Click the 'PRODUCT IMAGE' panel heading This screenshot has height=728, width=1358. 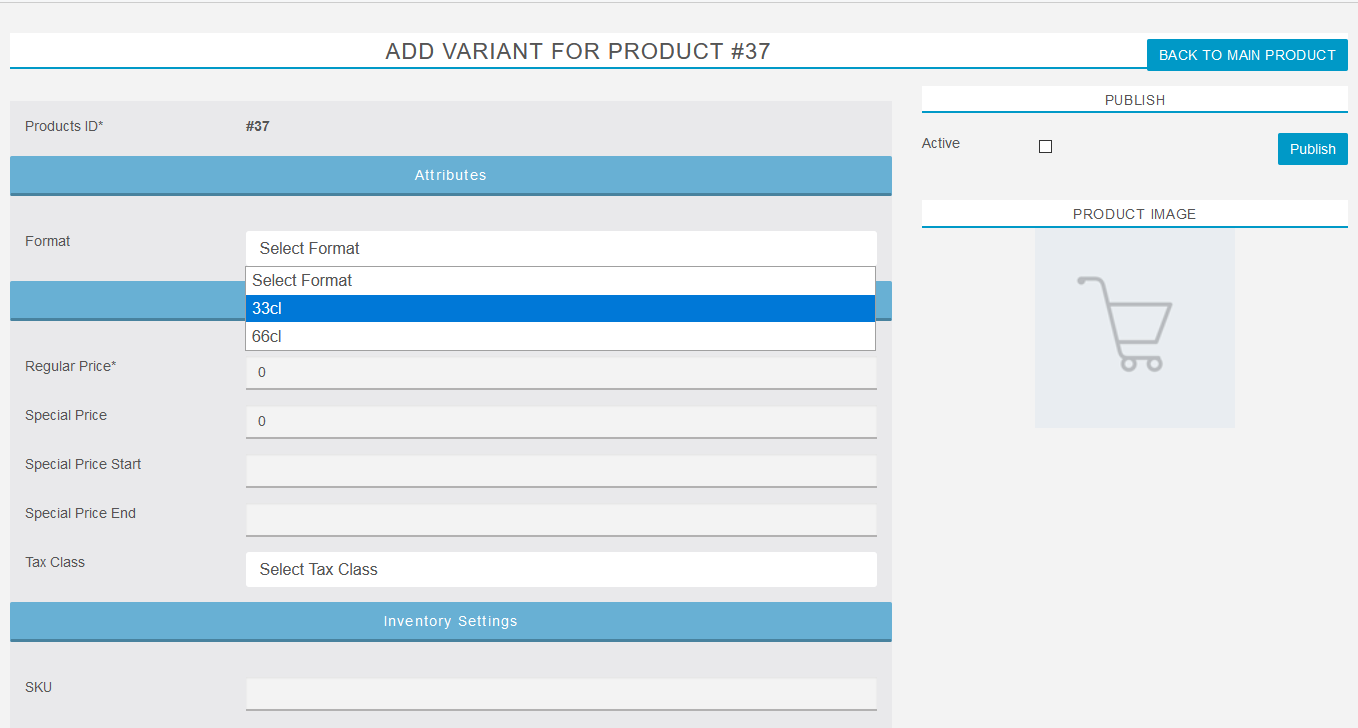pyautogui.click(x=1134, y=214)
